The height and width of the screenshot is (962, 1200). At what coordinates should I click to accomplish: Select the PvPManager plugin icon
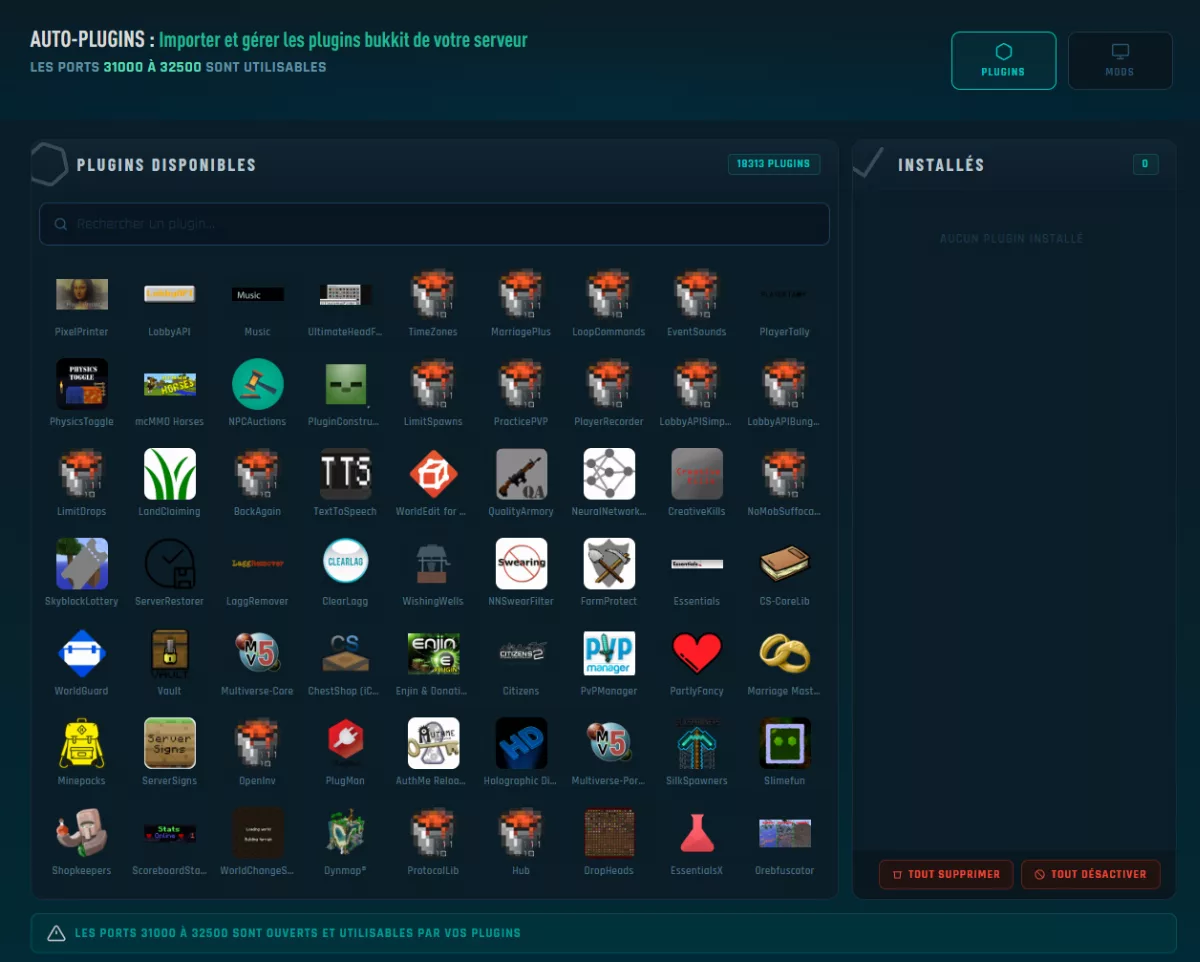click(x=610, y=654)
